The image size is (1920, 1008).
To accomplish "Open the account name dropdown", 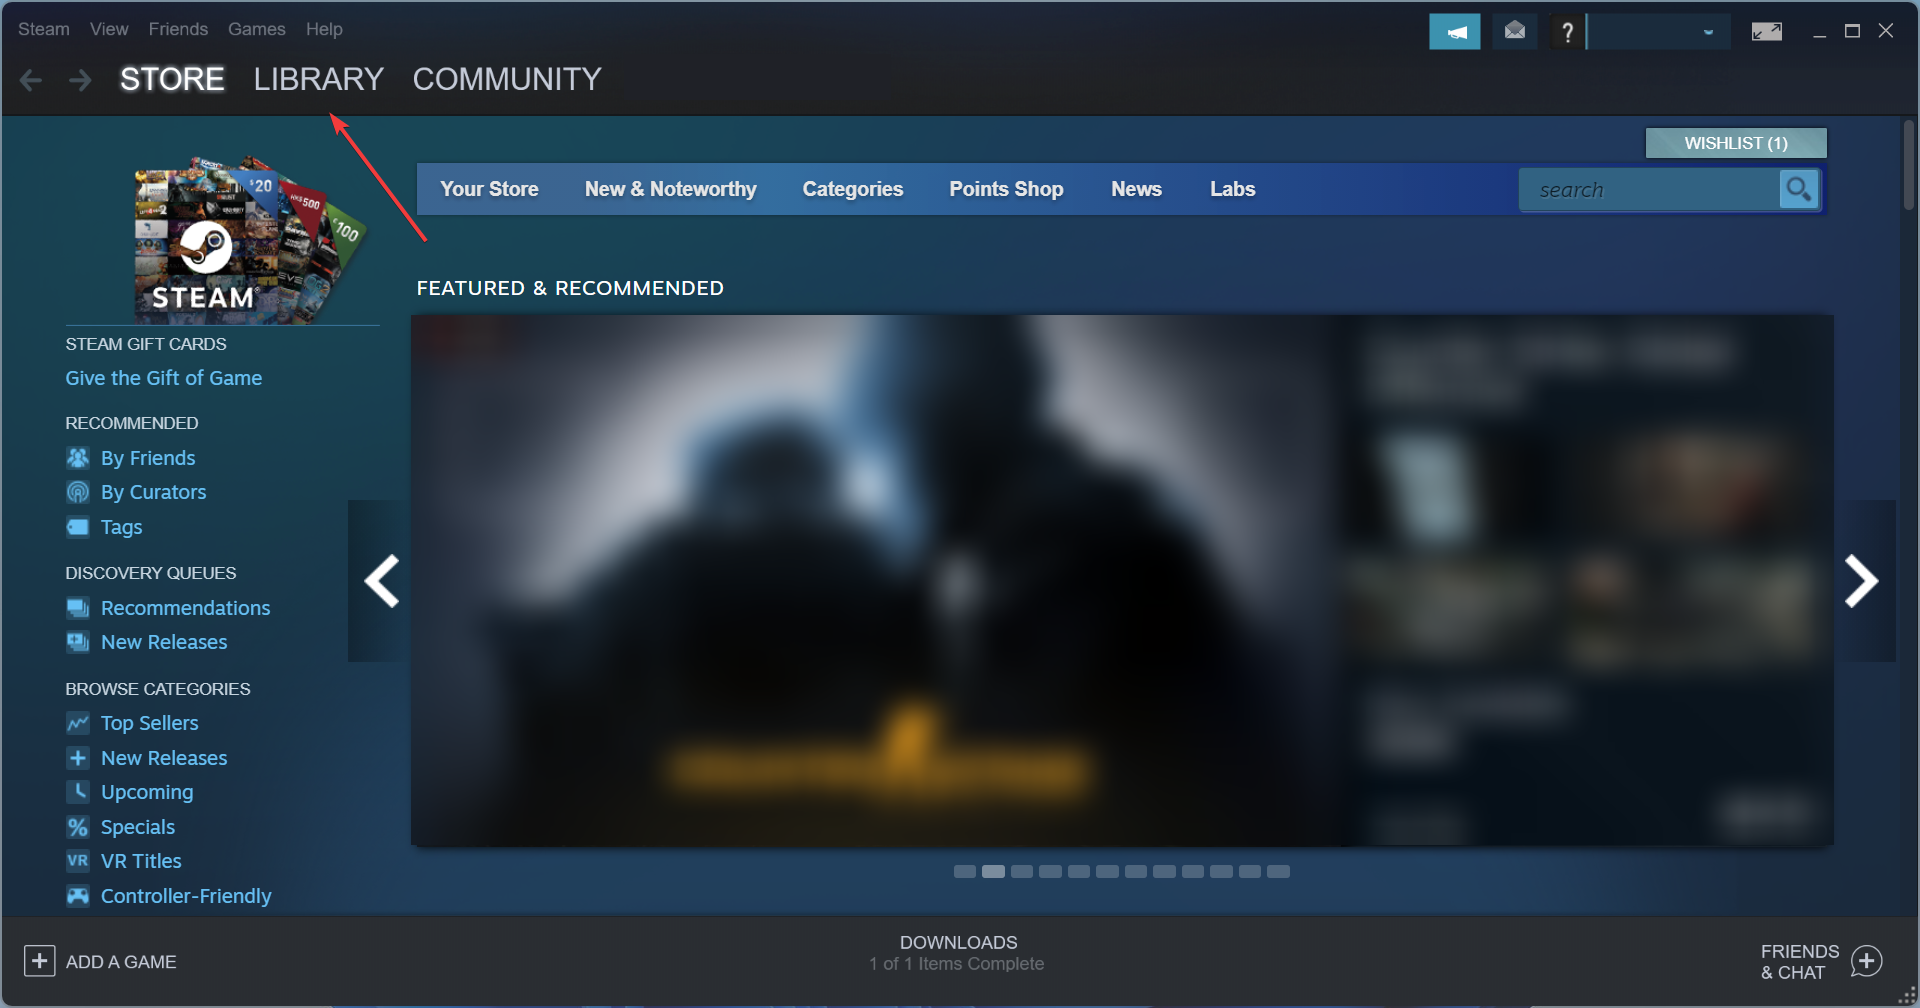I will (x=1658, y=32).
